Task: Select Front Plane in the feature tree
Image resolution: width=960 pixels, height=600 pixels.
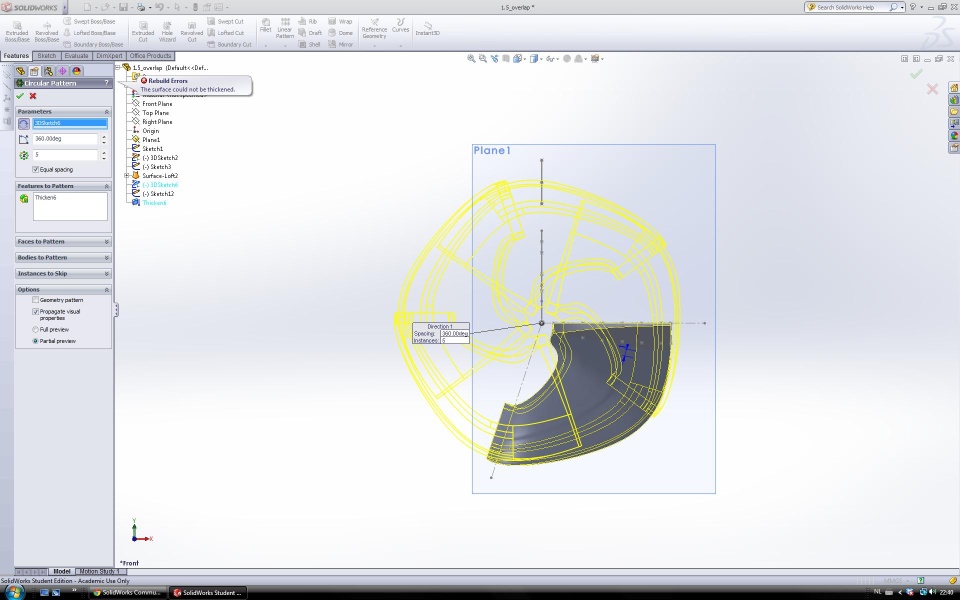Action: pos(157,103)
